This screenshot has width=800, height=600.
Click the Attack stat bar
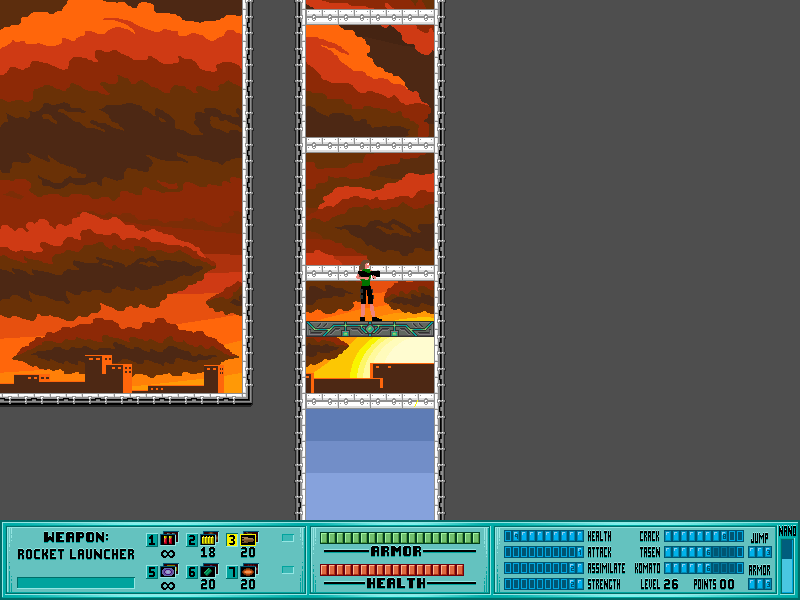(543, 552)
